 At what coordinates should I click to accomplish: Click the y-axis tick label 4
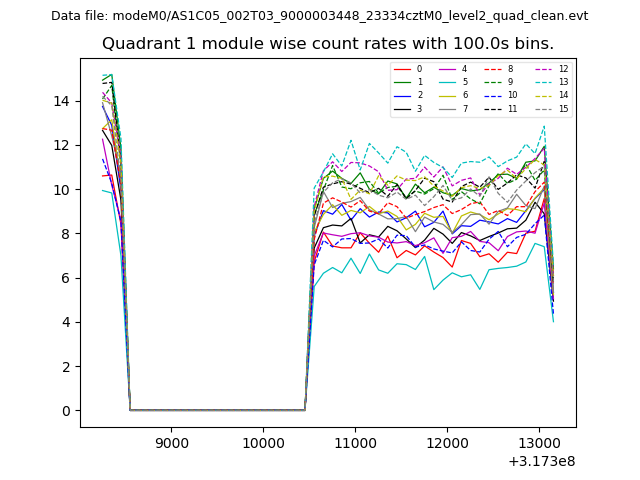[66, 322]
